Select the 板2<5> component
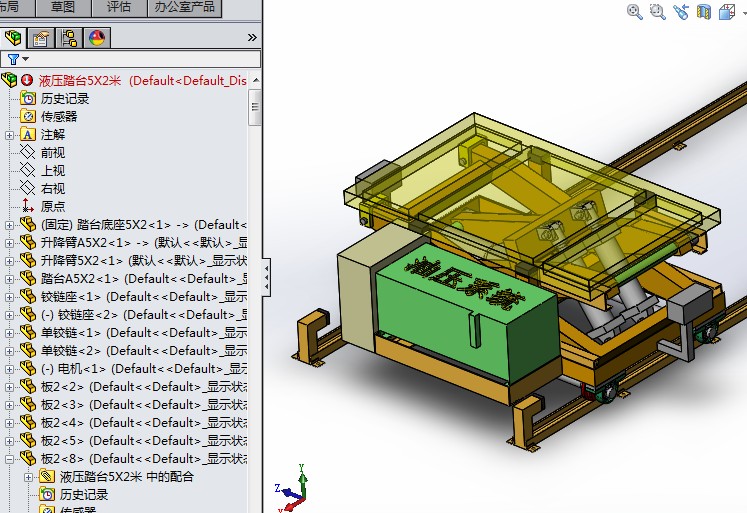747x513 pixels. [x=144, y=441]
